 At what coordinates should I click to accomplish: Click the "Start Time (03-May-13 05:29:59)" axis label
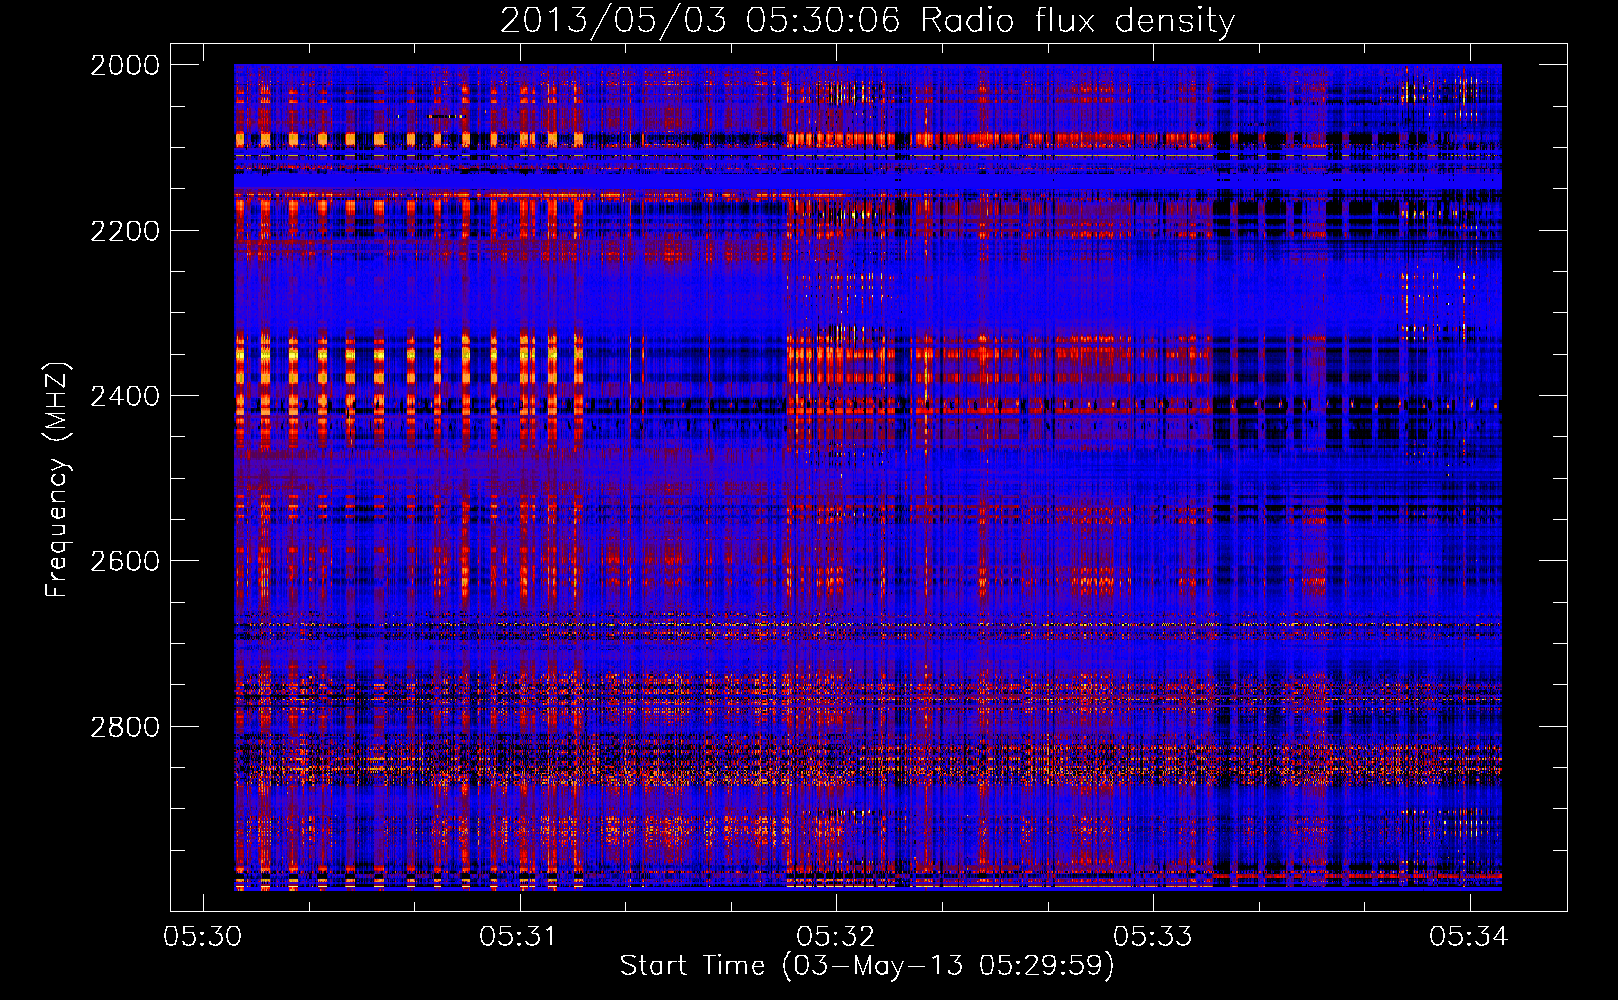[866, 966]
